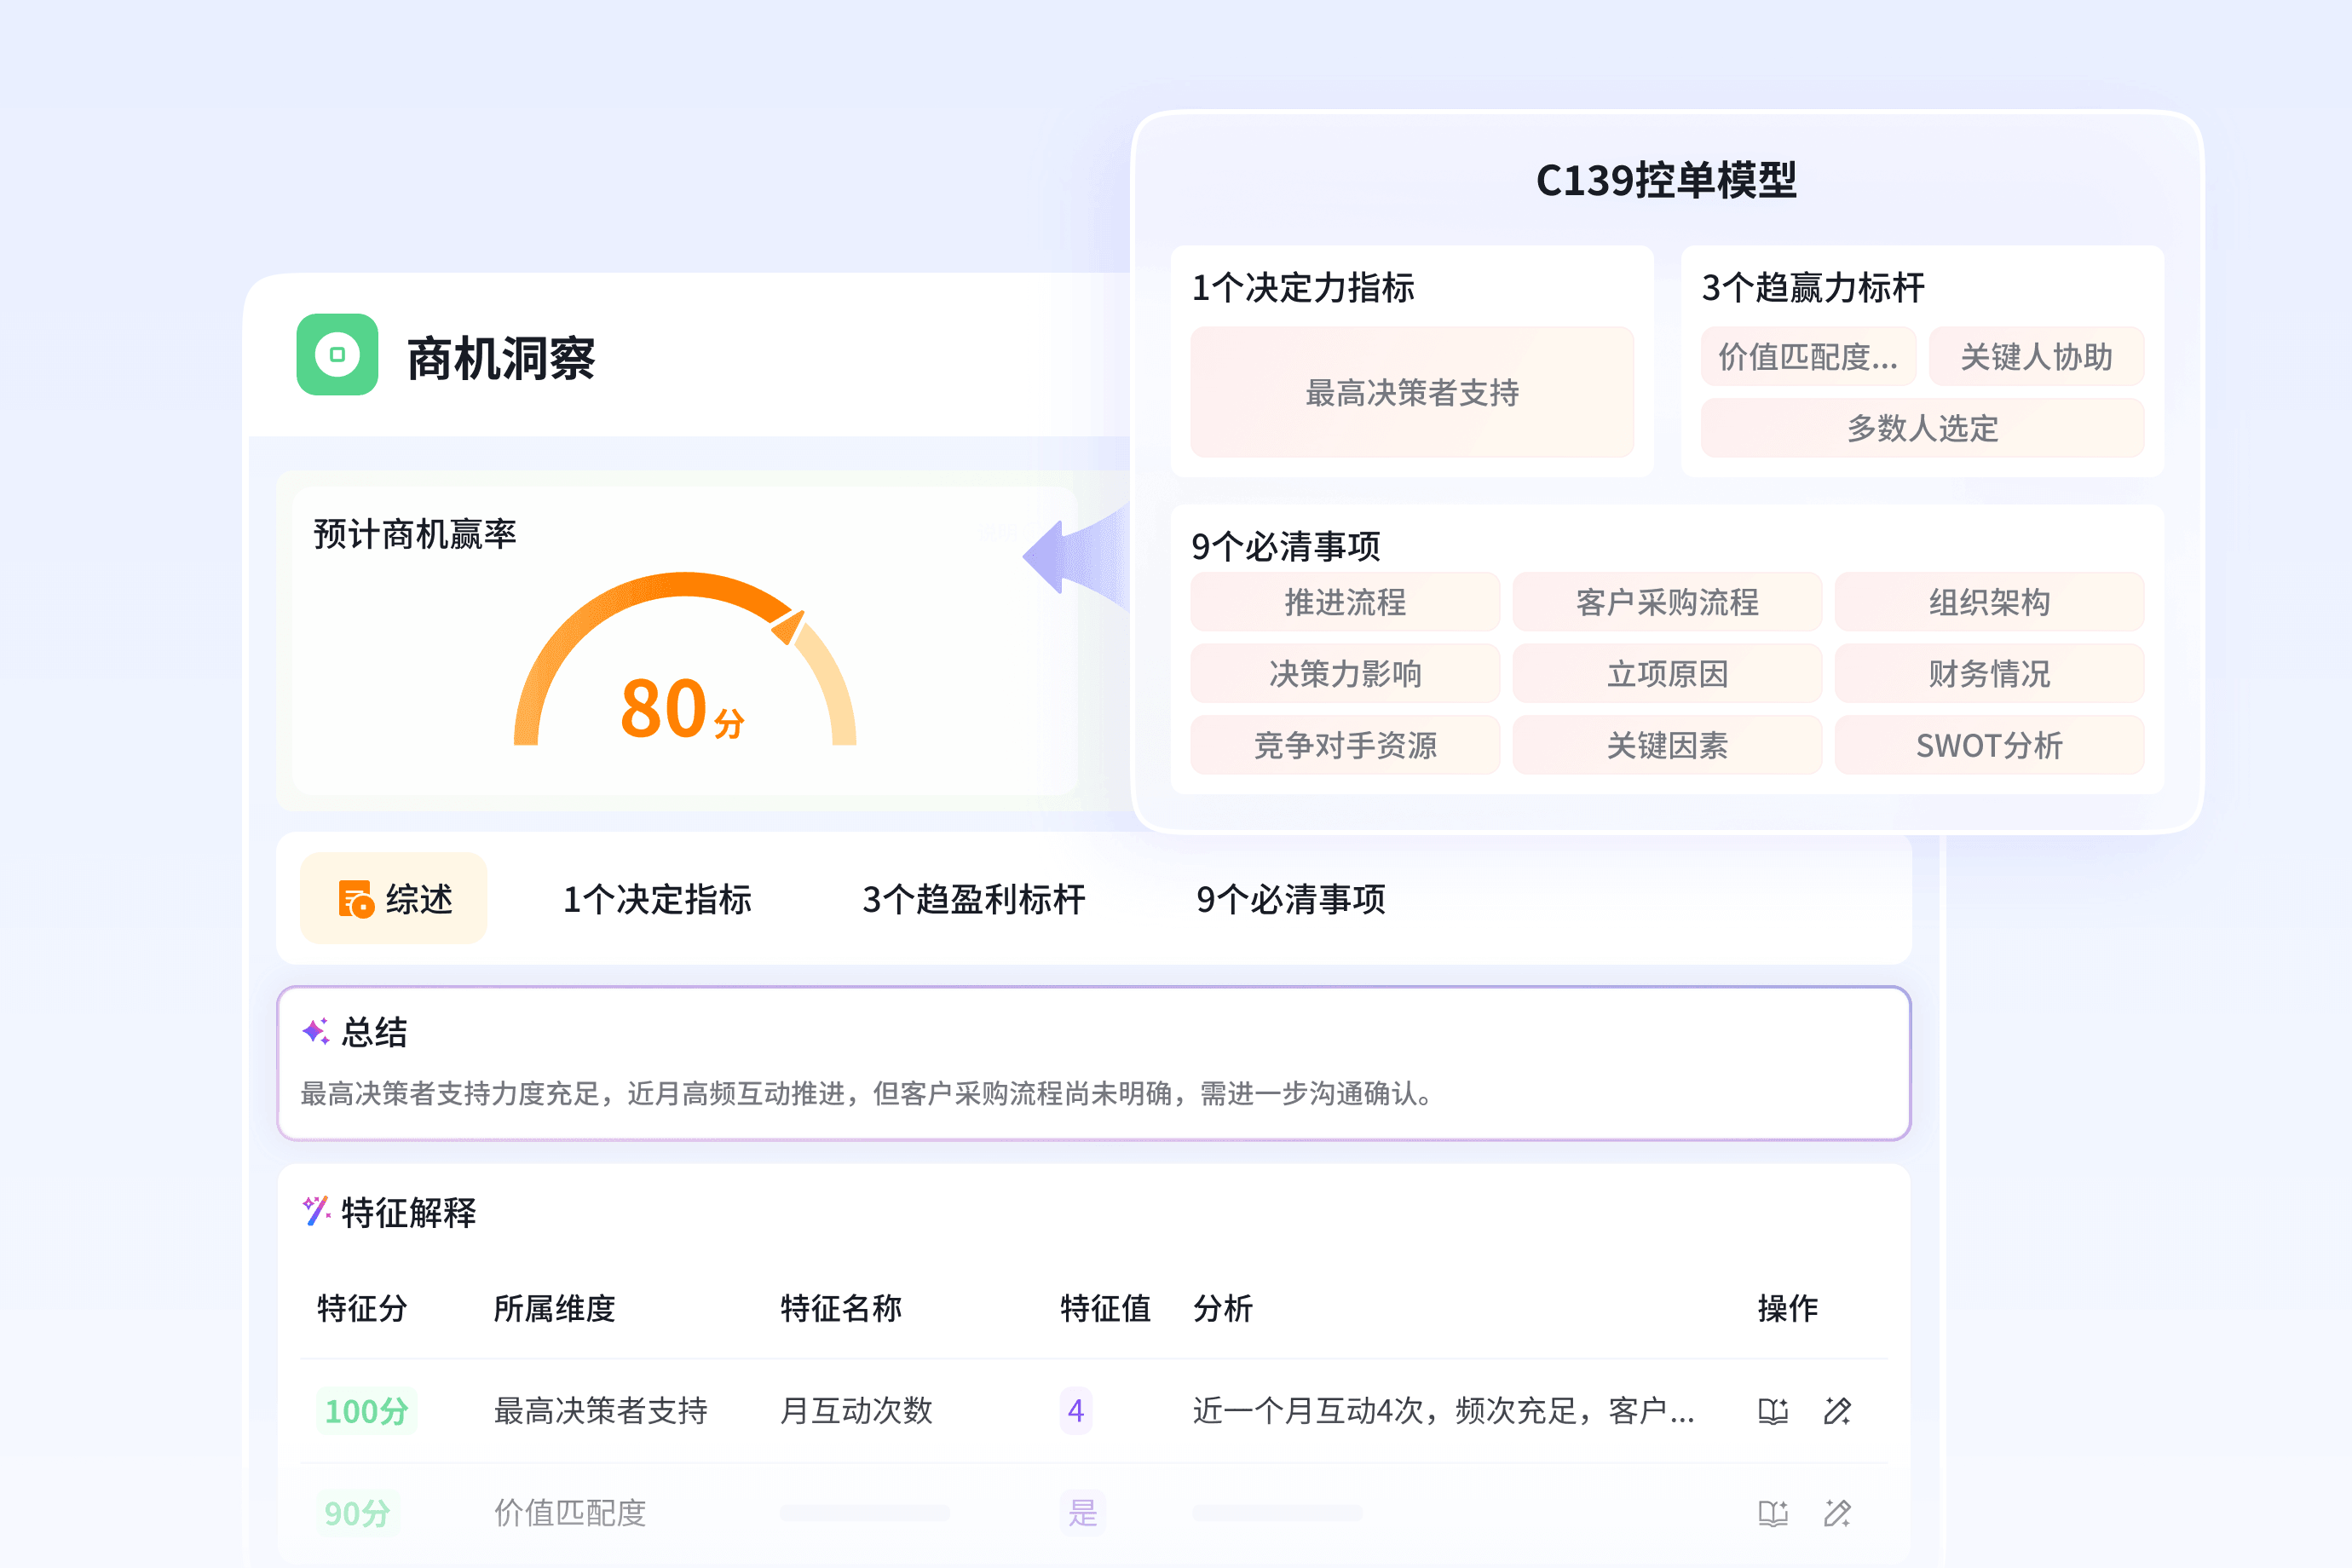Click the edit pencil icon for 价值匹配度 row
The image size is (2352, 1568).
pyautogui.click(x=1838, y=1513)
